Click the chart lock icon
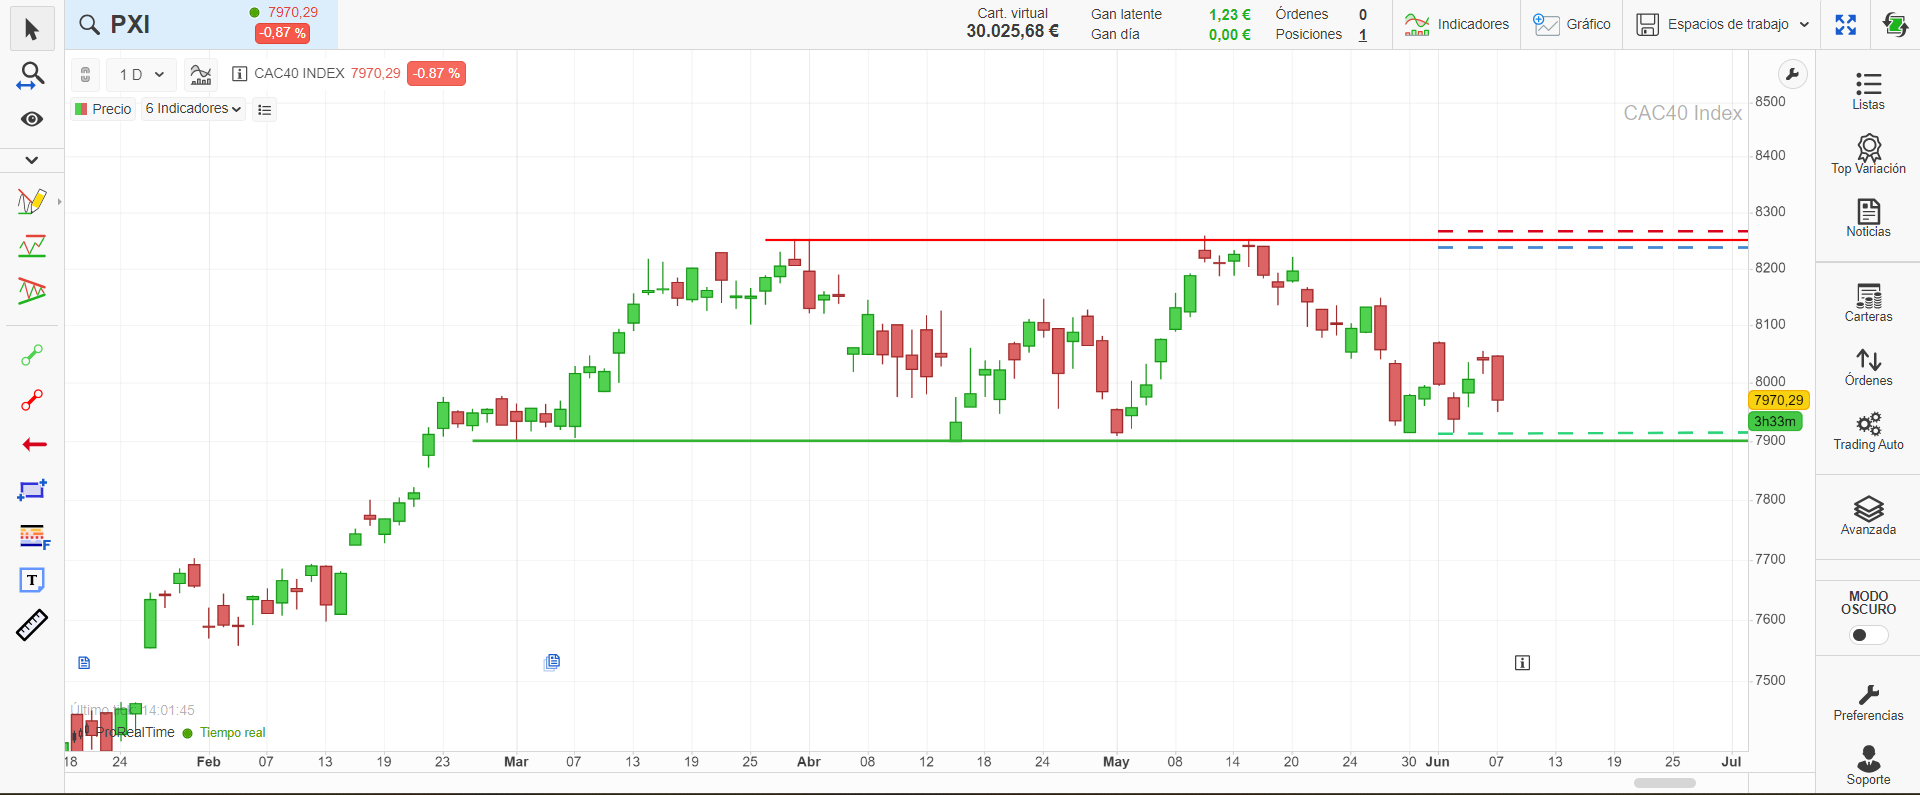1920x795 pixels. pyautogui.click(x=85, y=74)
